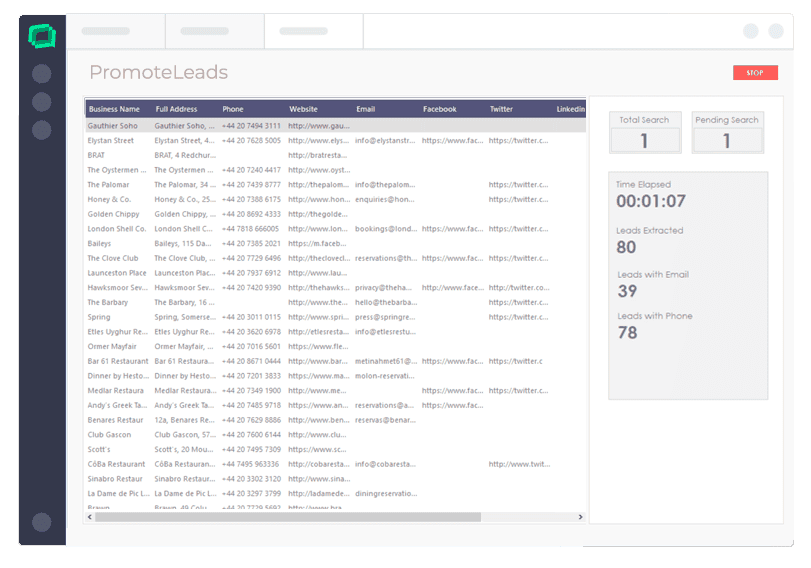Image resolution: width=811 pixels, height=568 pixels.
Task: Select the third circle icon in sidebar
Action: [42, 130]
